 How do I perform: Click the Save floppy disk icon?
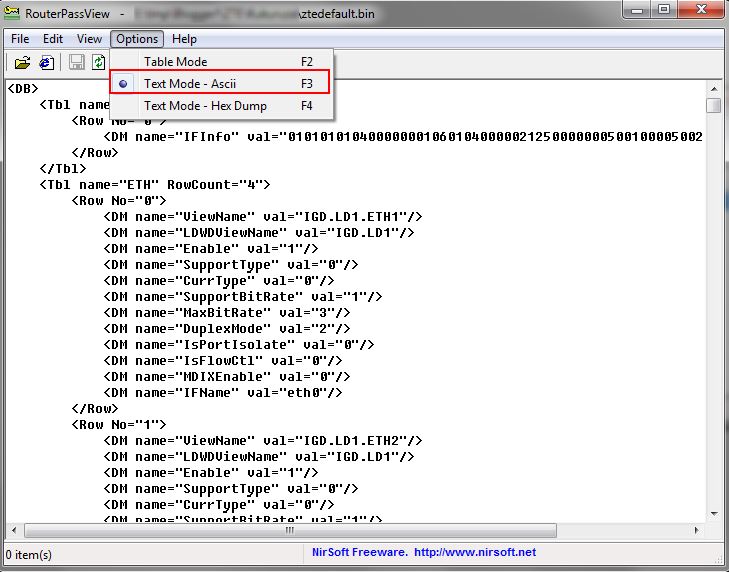[77, 62]
